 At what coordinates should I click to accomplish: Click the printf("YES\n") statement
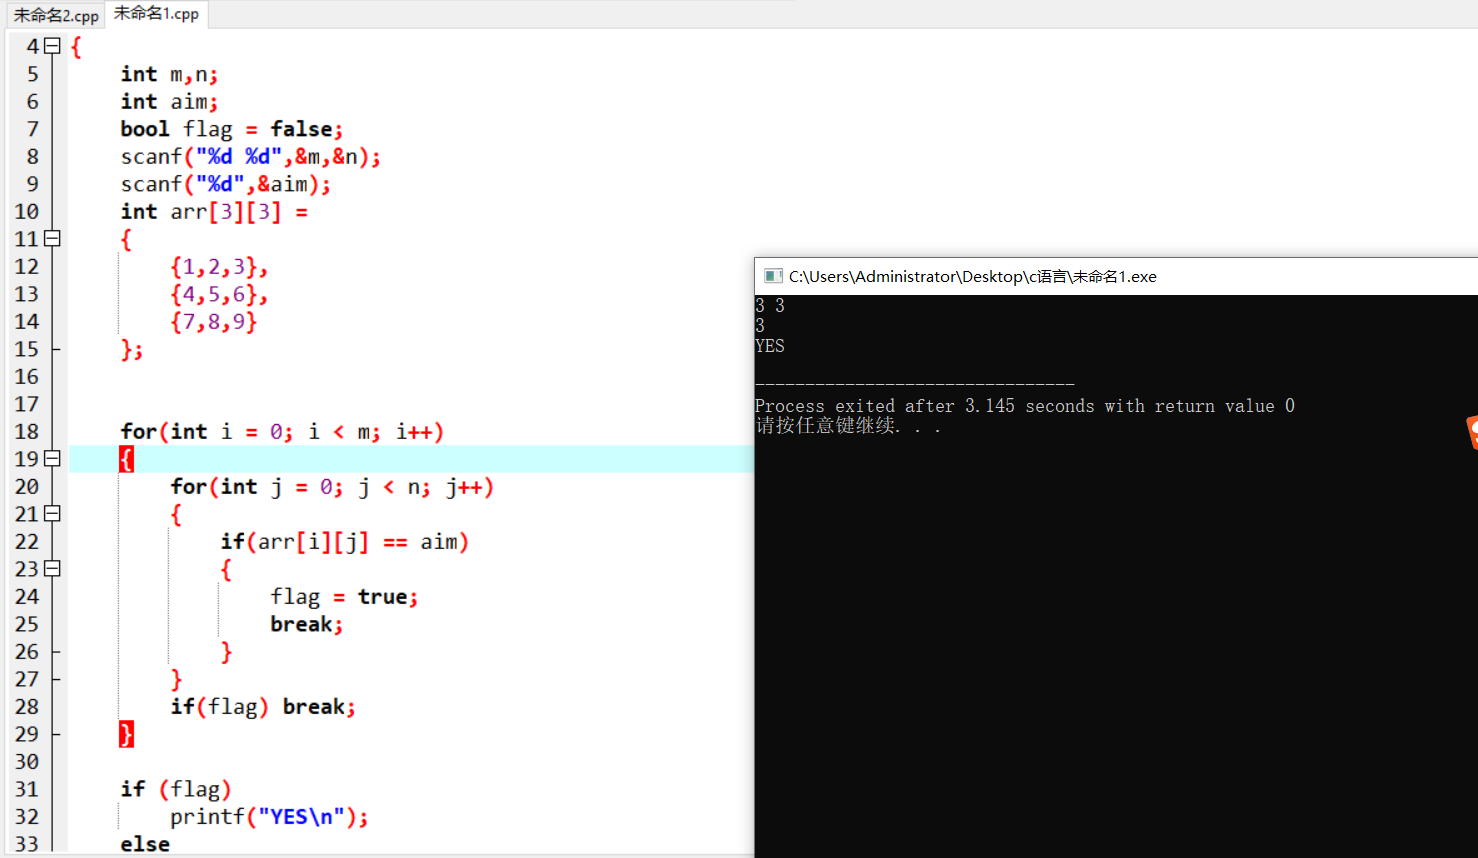269,817
